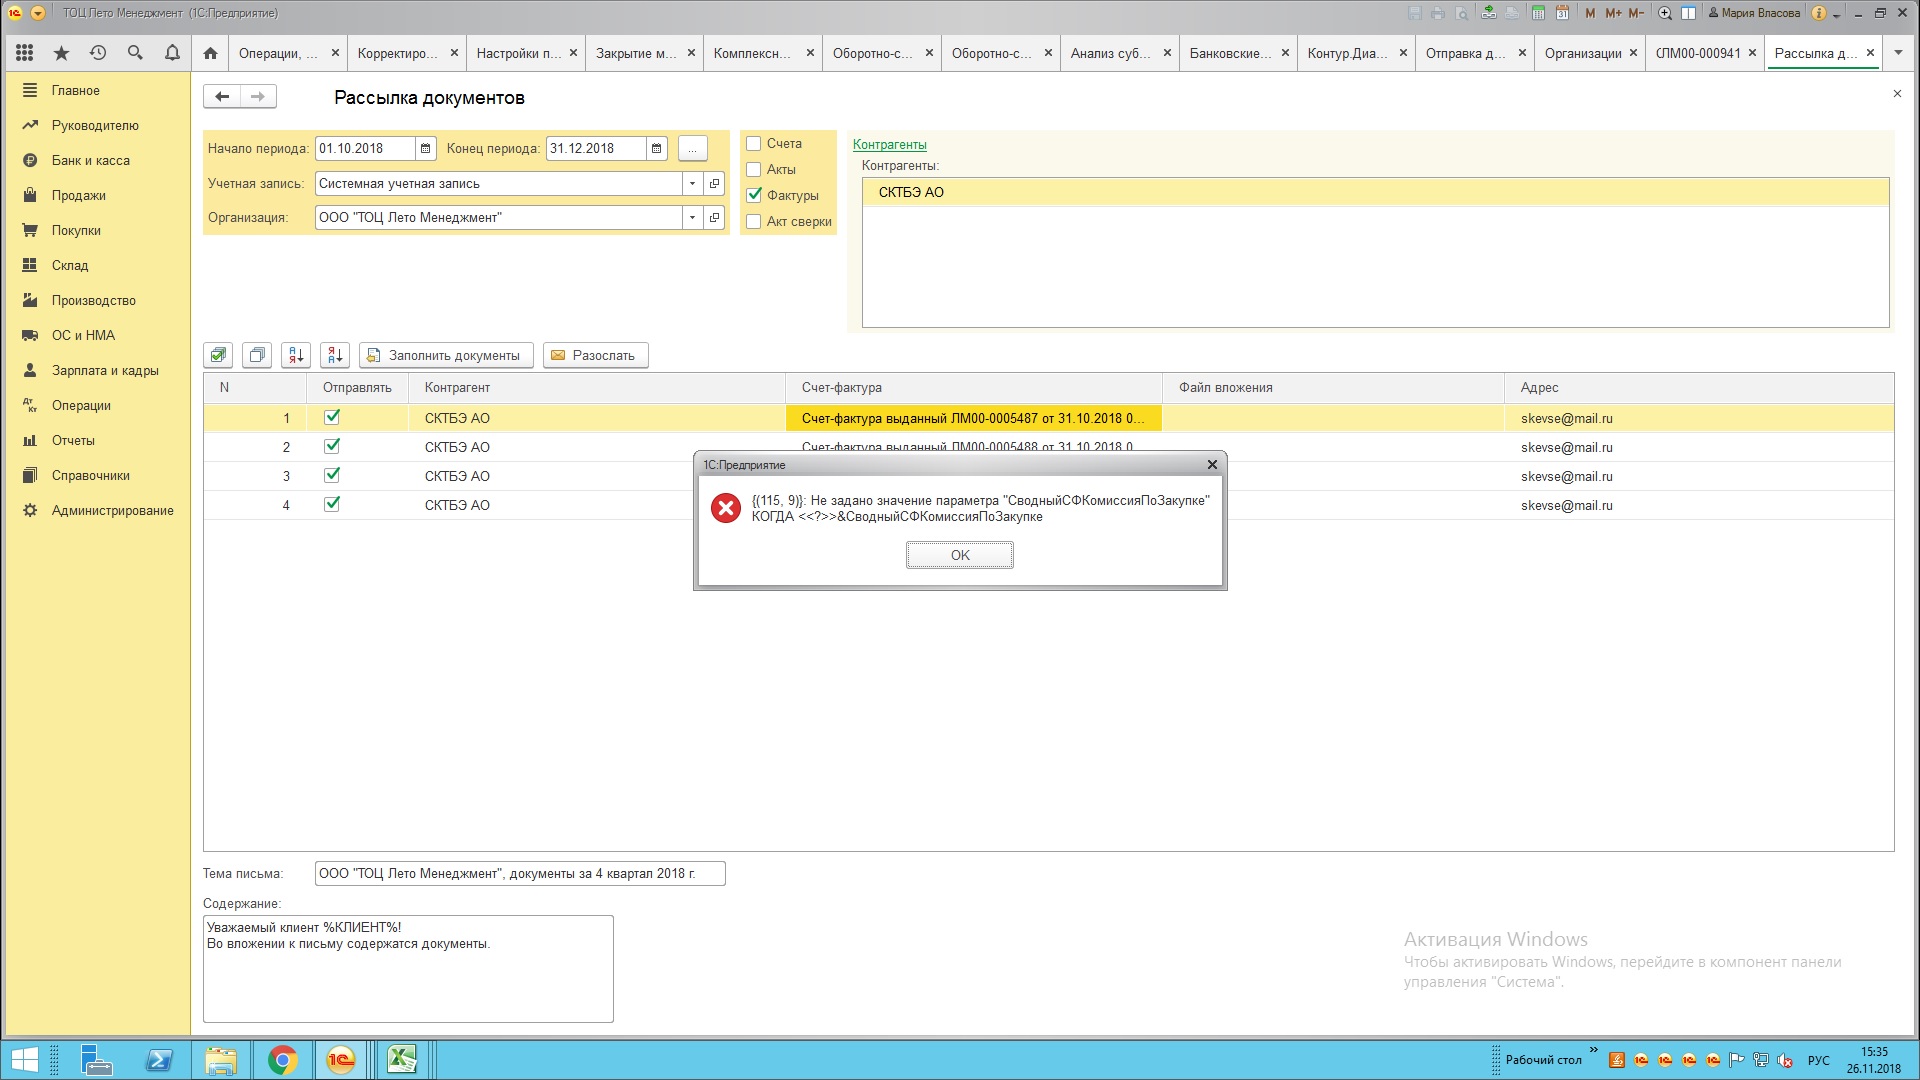Open Администрирование section

click(112, 510)
